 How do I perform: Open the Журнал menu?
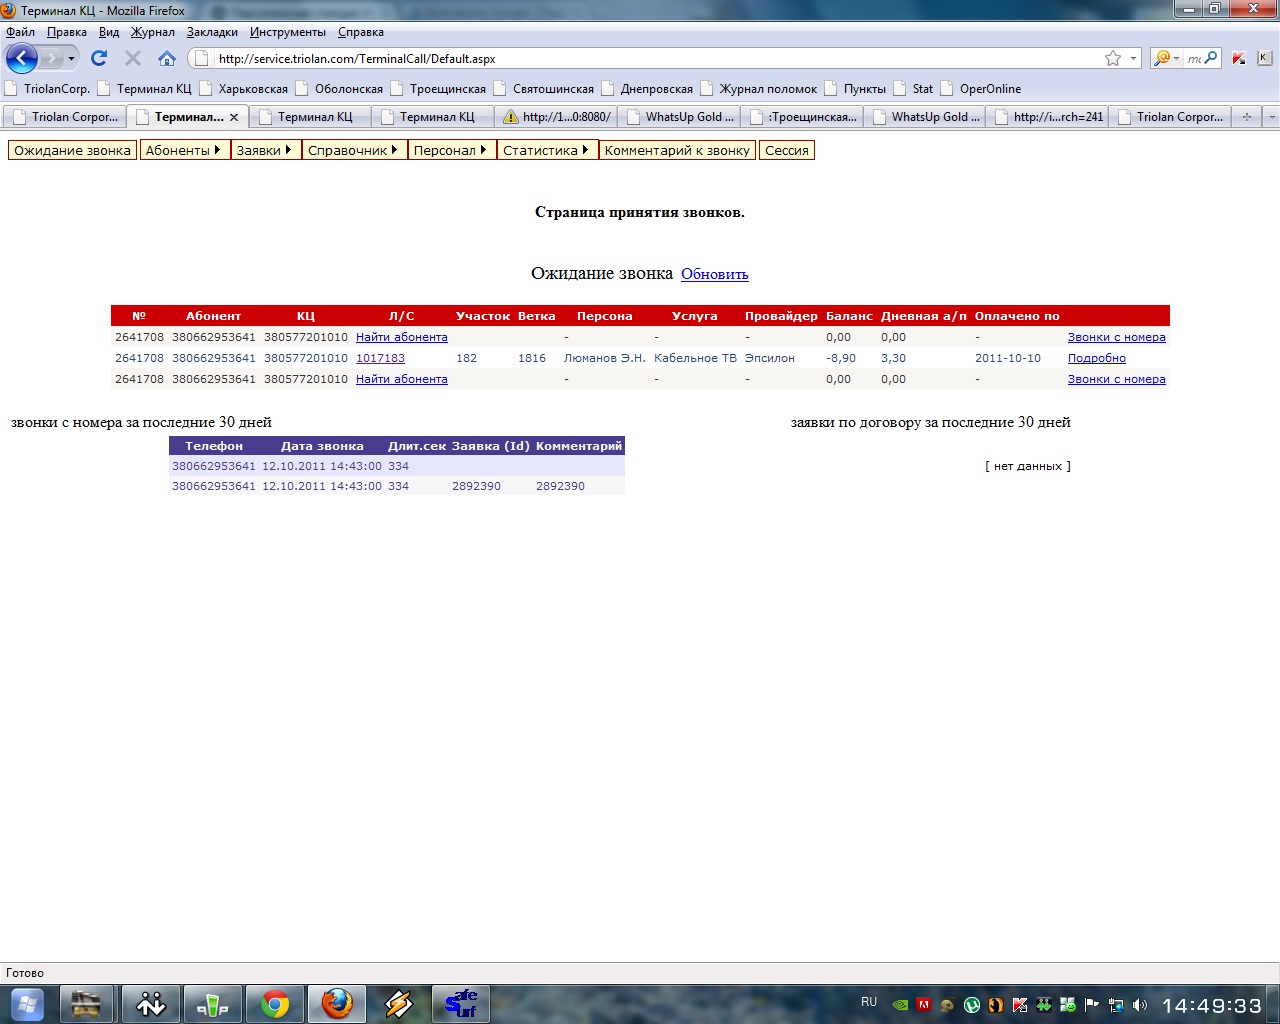coord(152,32)
